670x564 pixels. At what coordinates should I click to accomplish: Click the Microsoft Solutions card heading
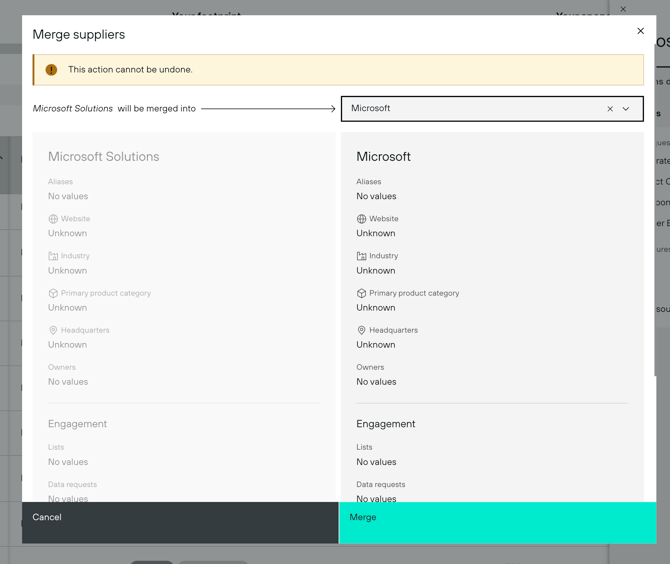click(103, 156)
